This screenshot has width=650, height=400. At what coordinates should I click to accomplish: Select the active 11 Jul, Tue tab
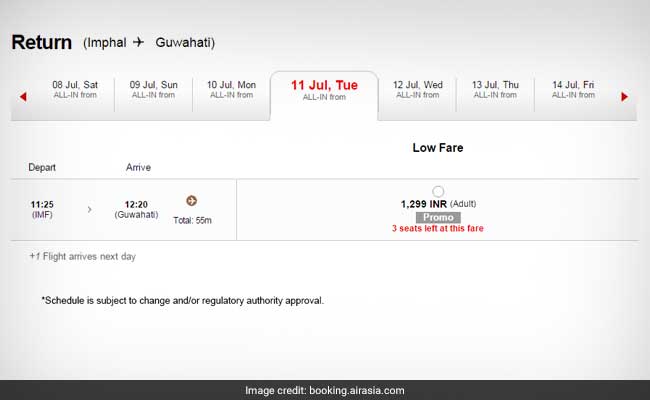pyautogui.click(x=324, y=90)
